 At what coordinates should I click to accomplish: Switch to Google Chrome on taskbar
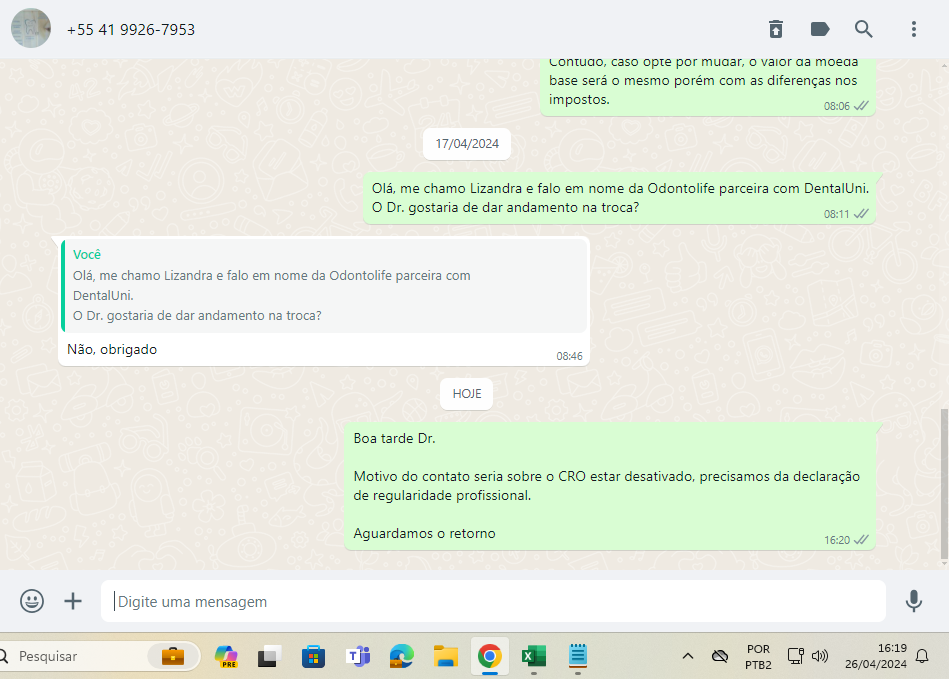click(490, 656)
